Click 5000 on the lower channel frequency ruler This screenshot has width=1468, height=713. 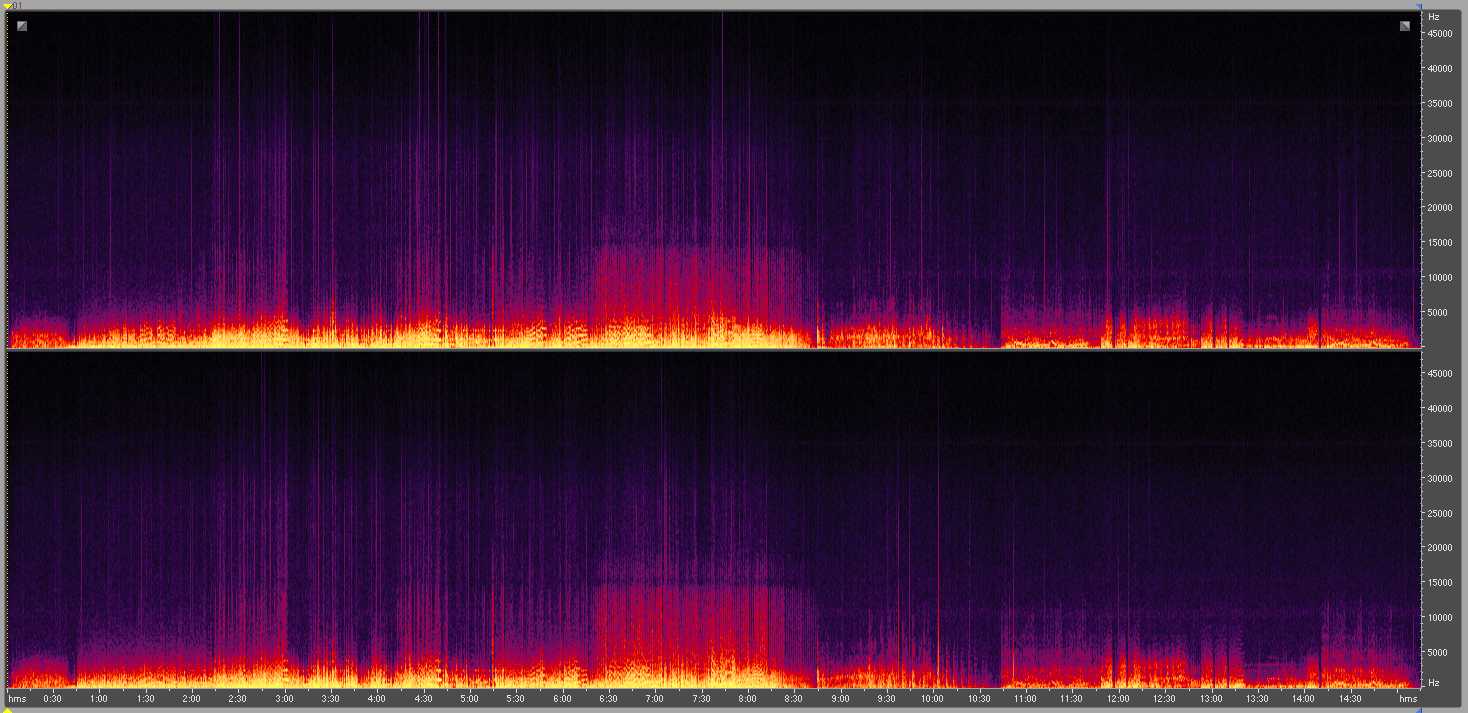click(1439, 652)
